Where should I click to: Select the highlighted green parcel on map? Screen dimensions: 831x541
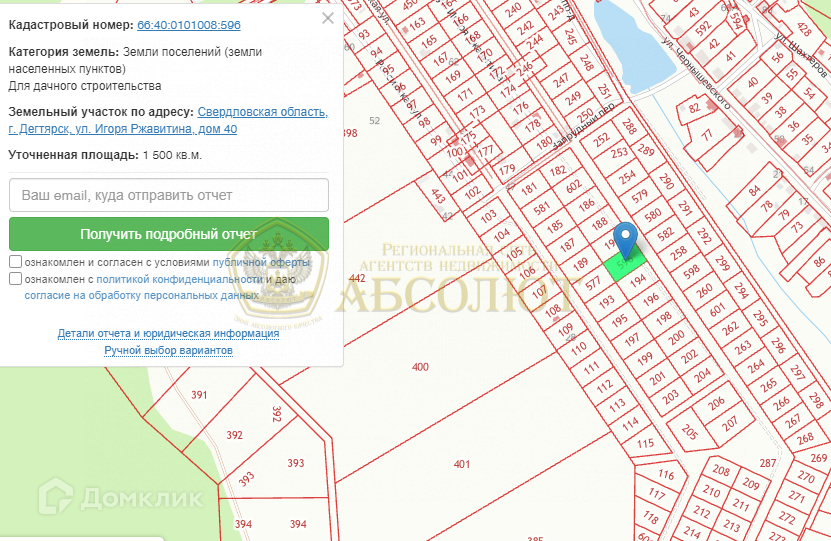(625, 265)
